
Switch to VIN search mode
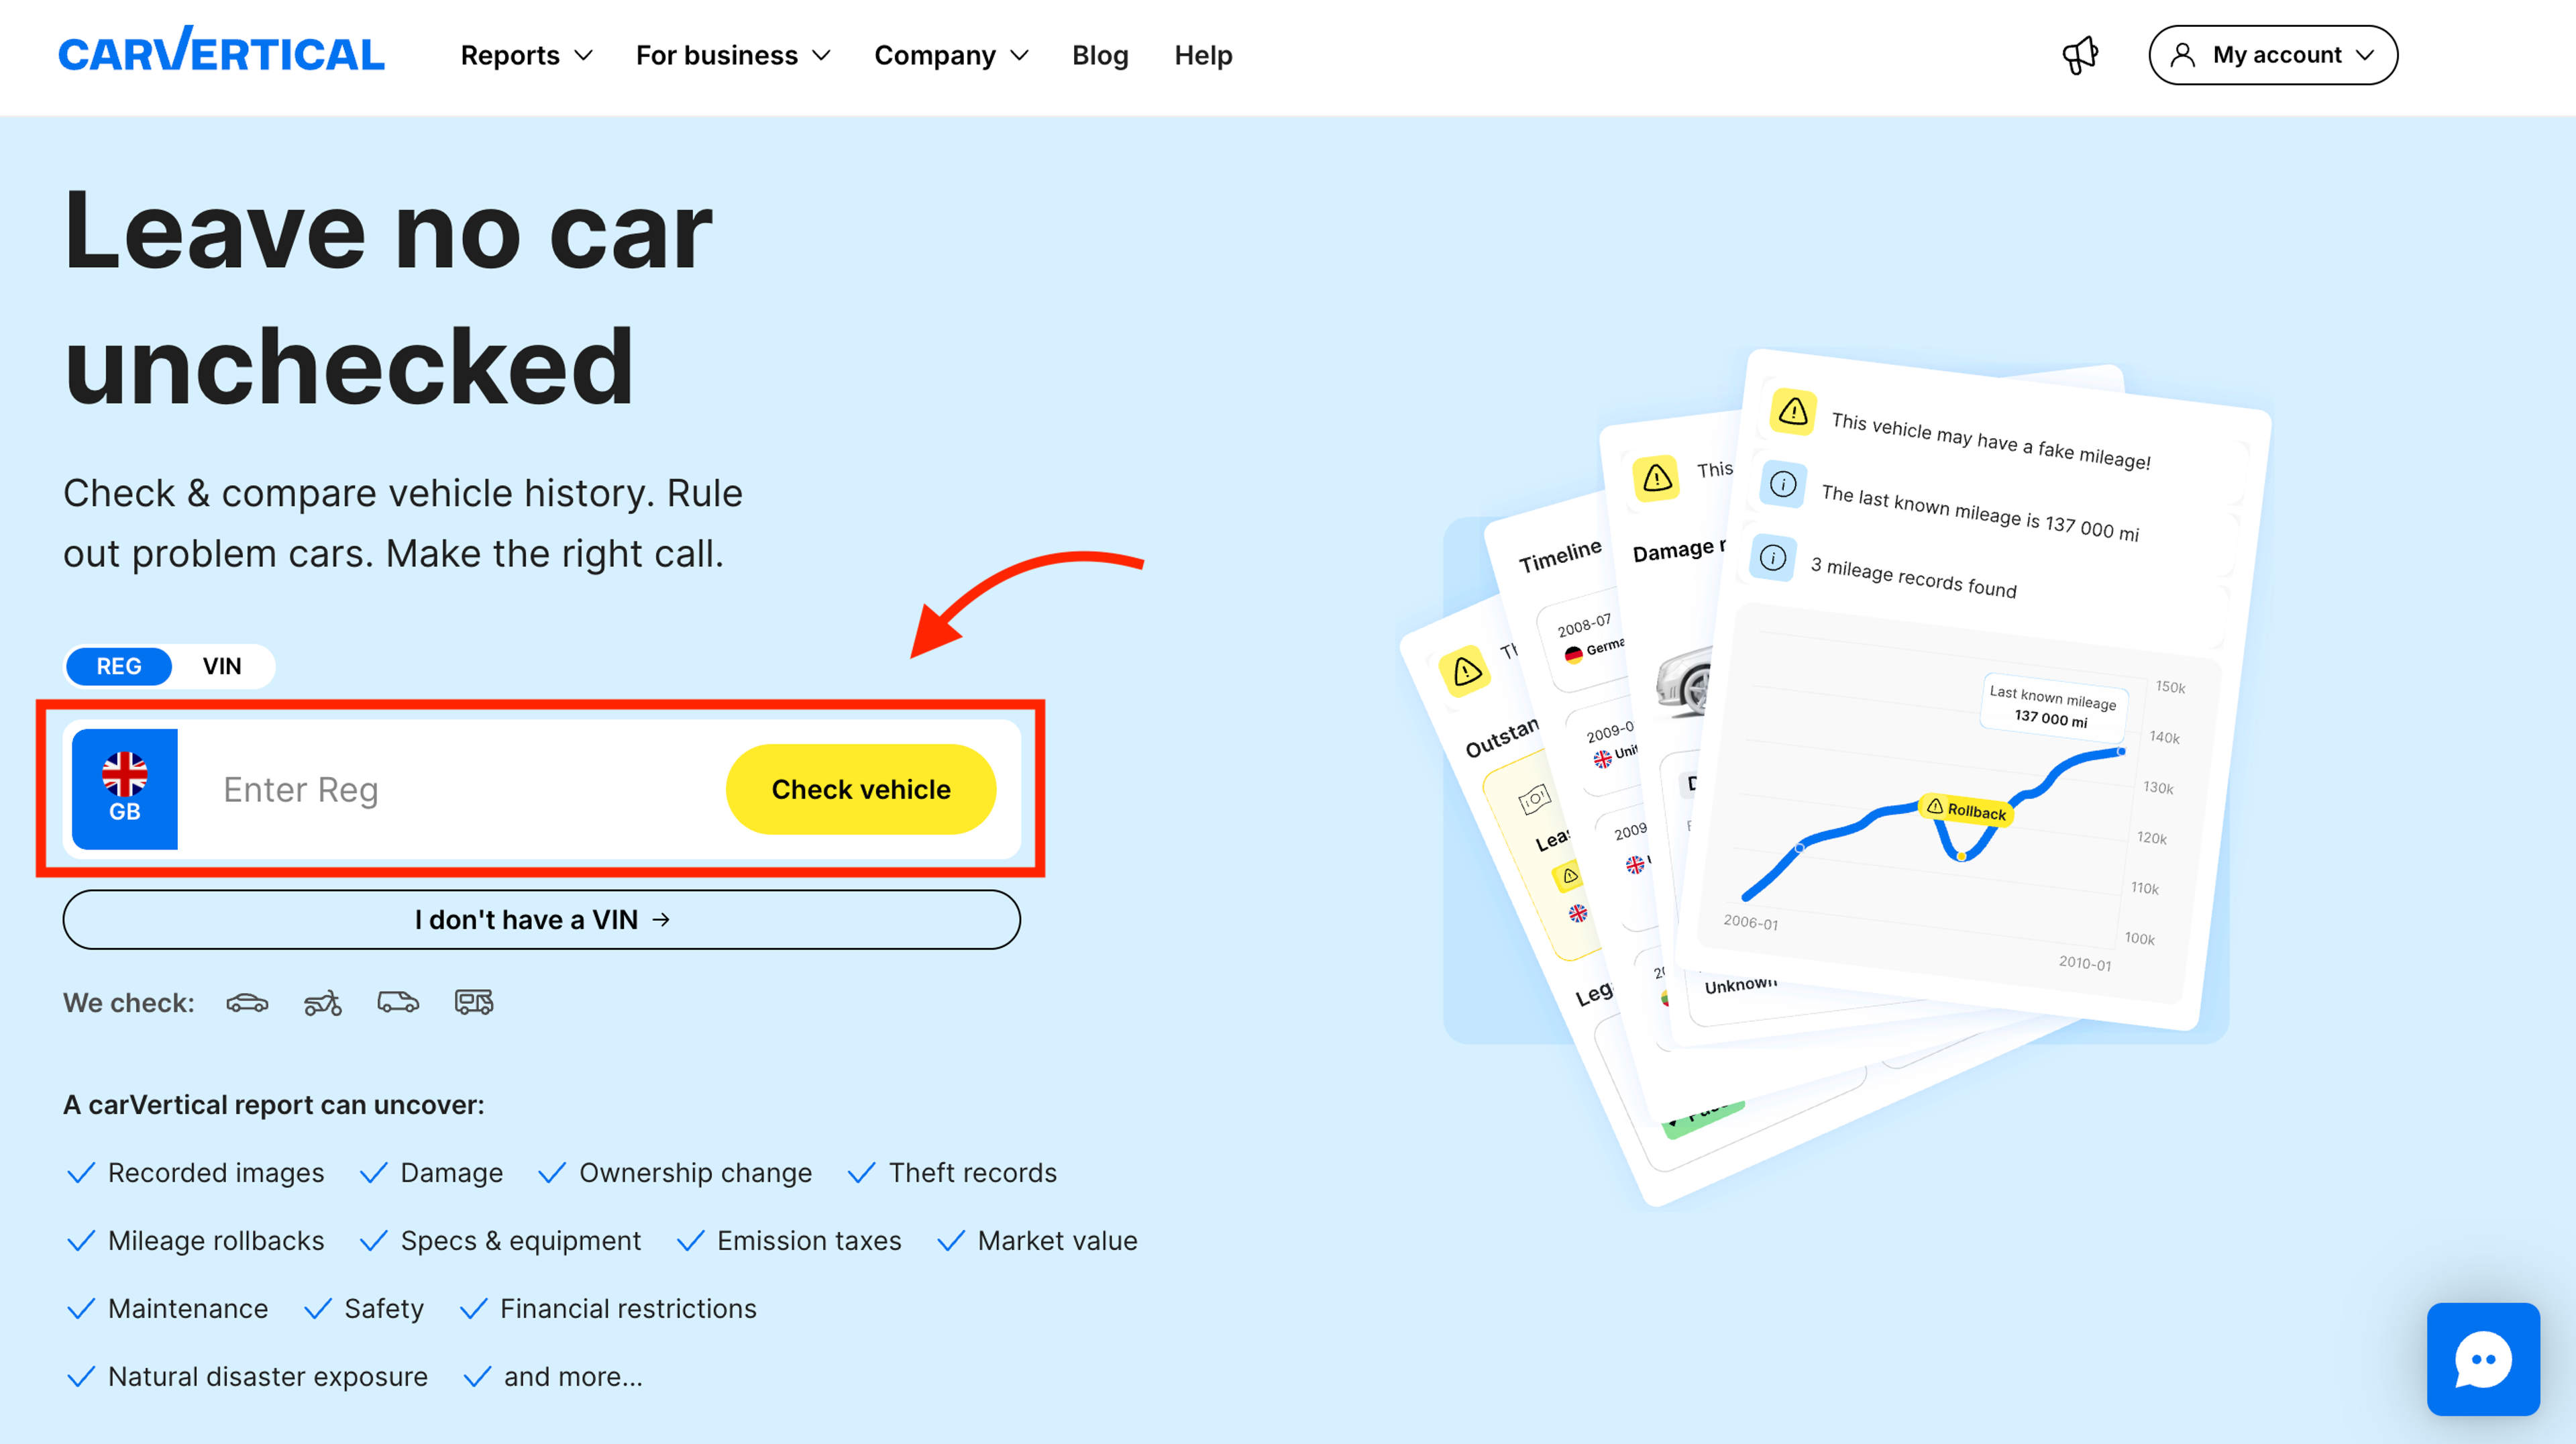pos(222,666)
